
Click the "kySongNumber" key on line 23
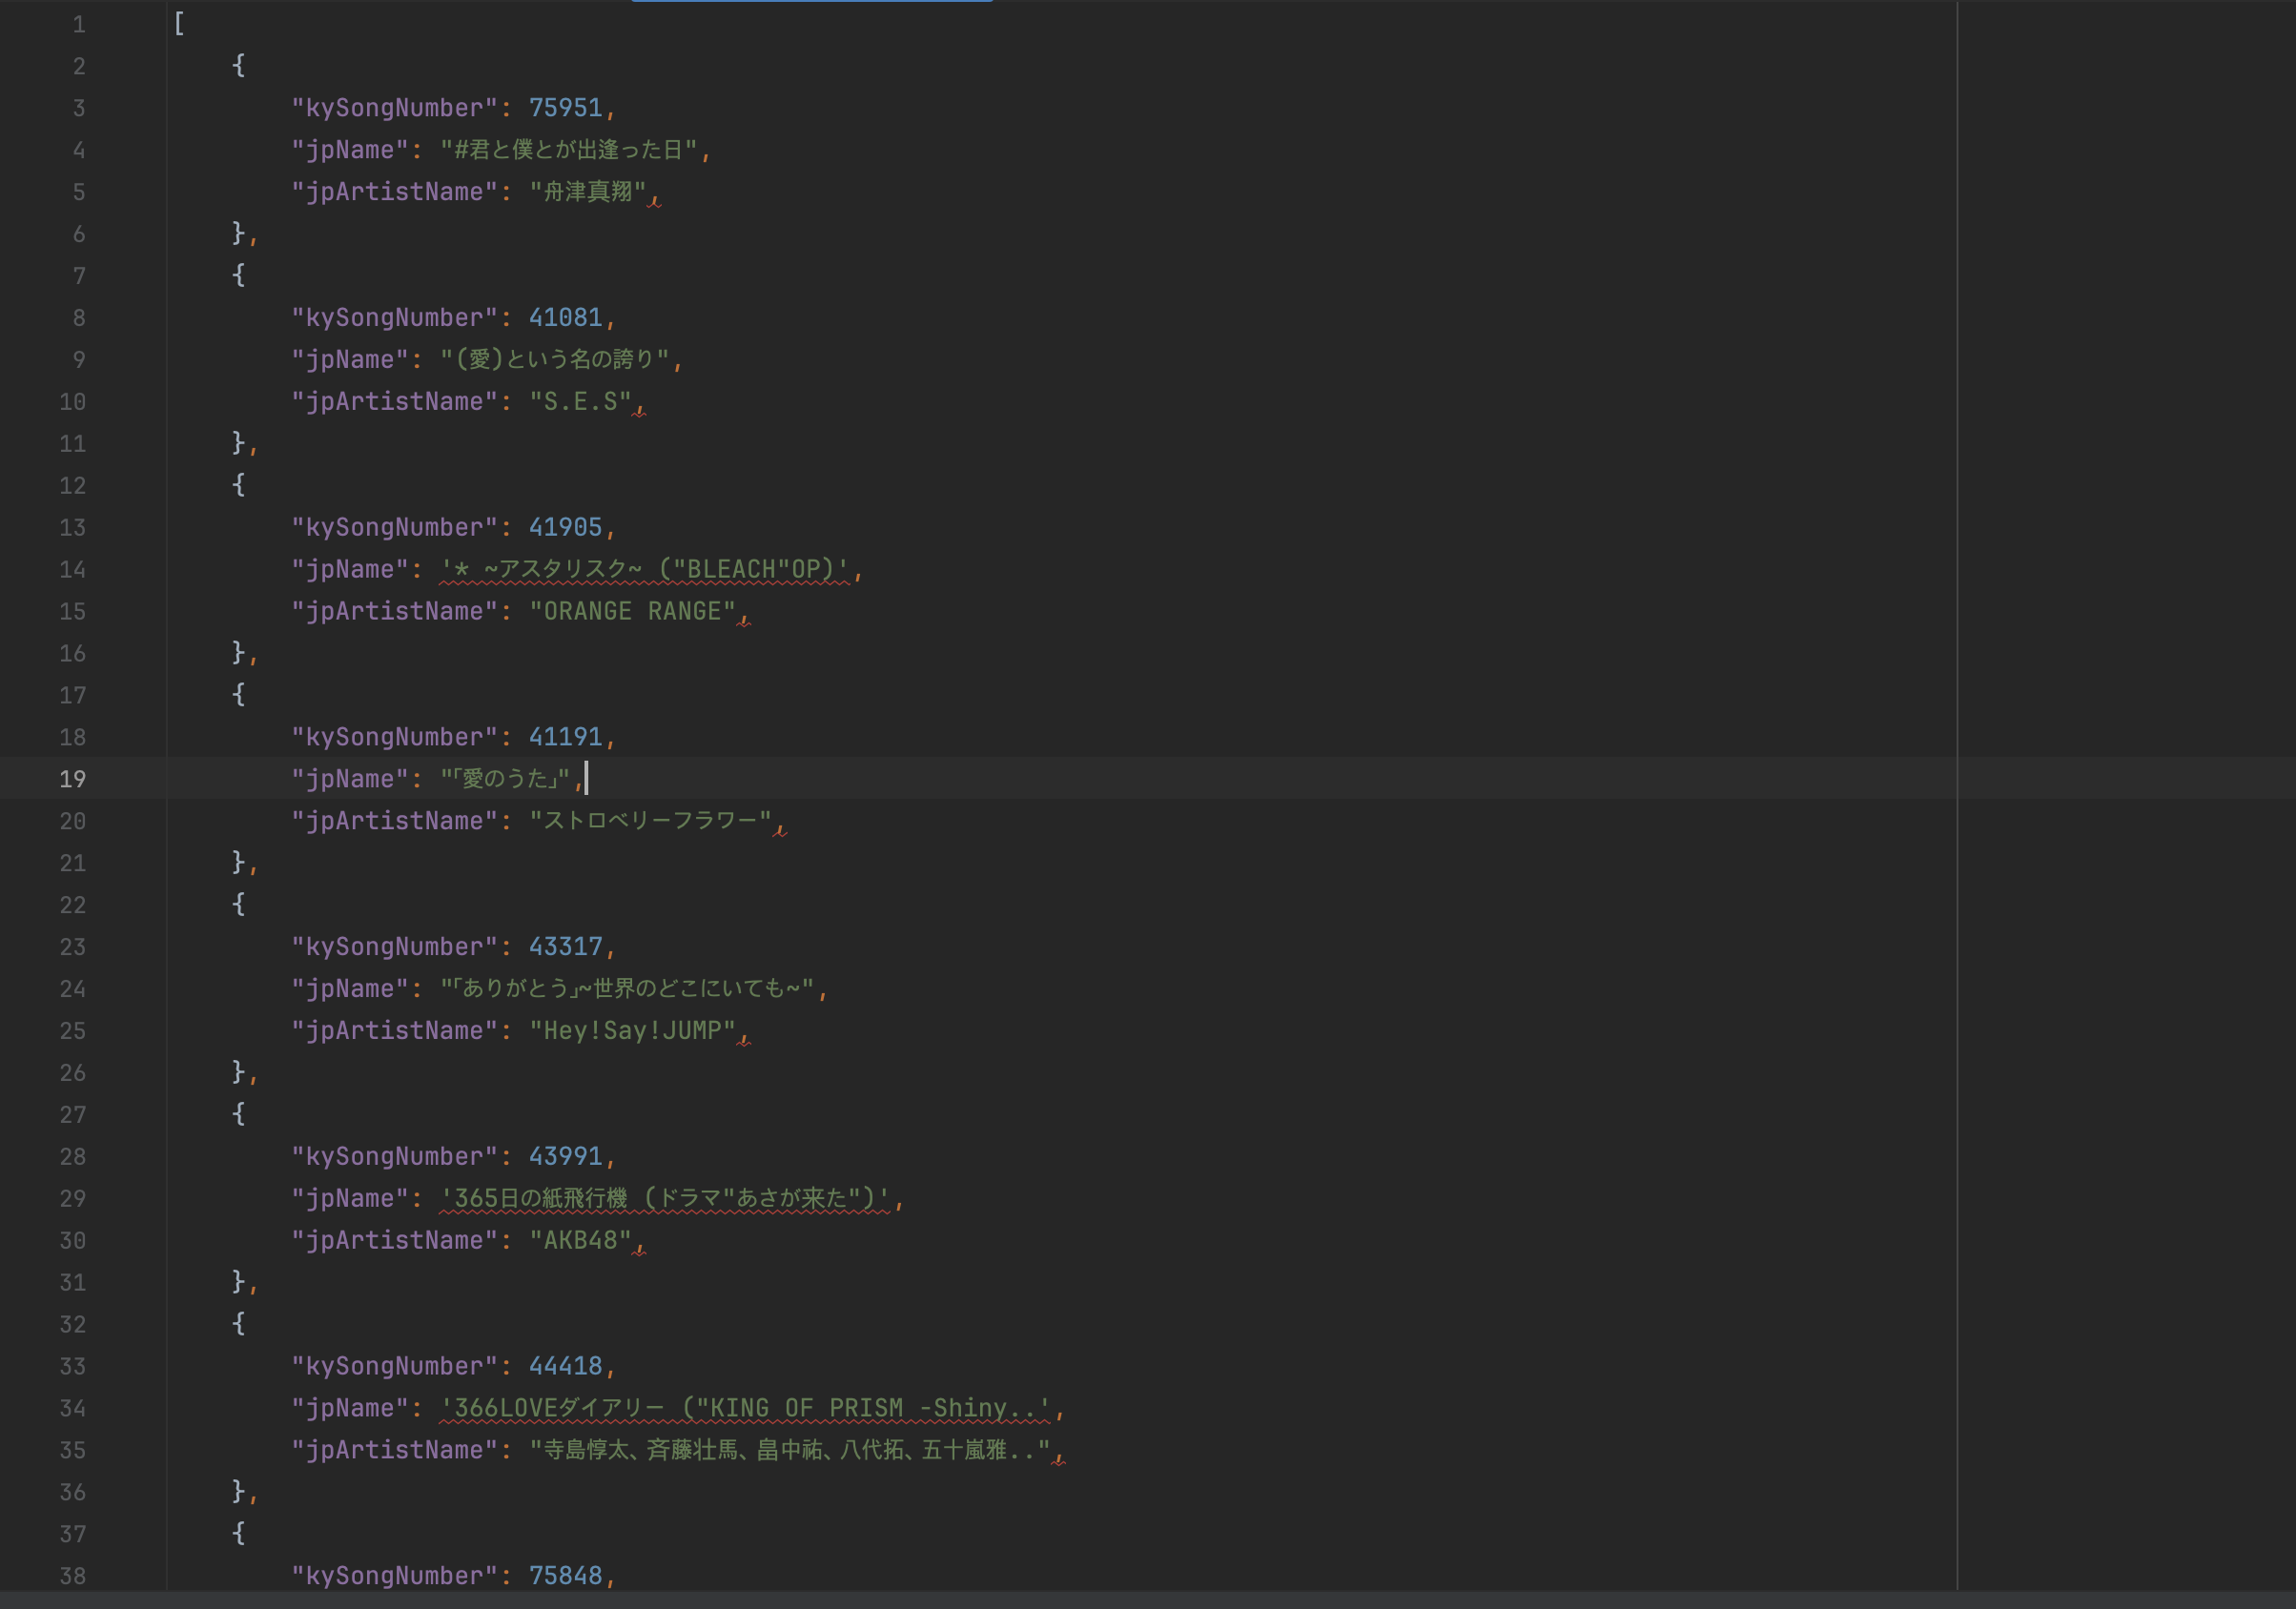click(394, 948)
